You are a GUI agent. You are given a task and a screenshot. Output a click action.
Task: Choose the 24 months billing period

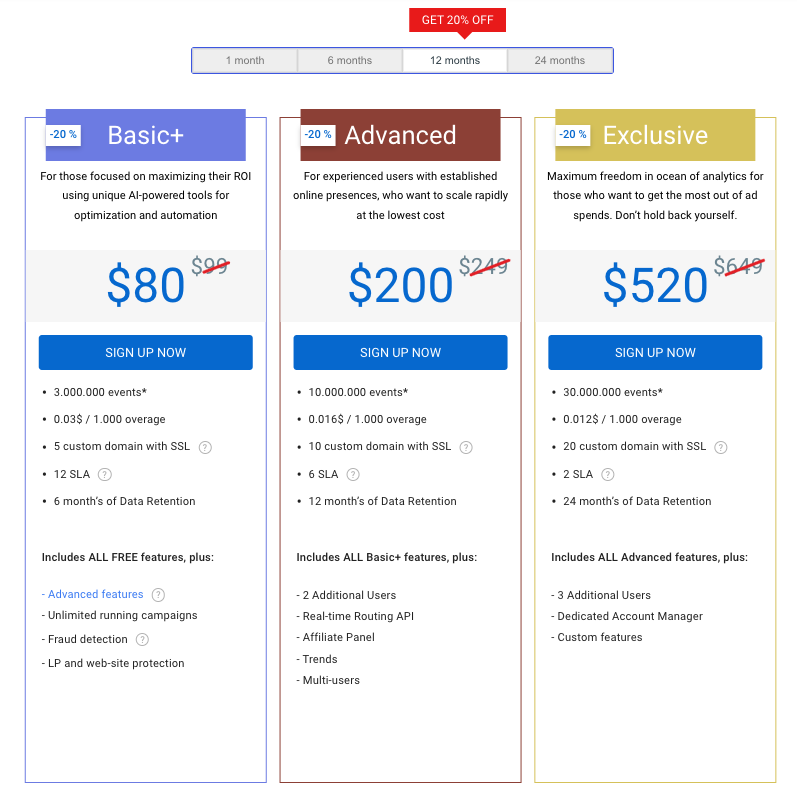(x=560, y=61)
